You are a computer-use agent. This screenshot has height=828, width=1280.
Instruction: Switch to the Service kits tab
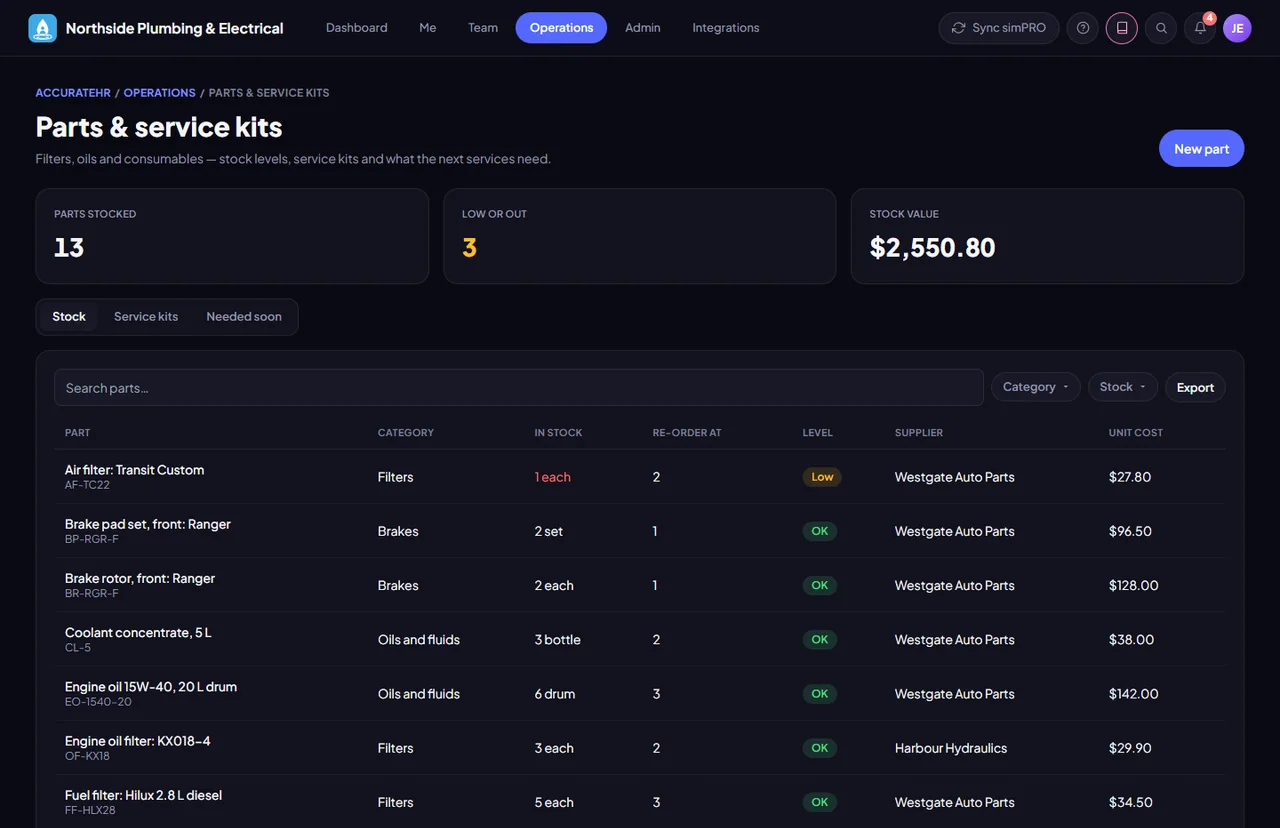[146, 317]
